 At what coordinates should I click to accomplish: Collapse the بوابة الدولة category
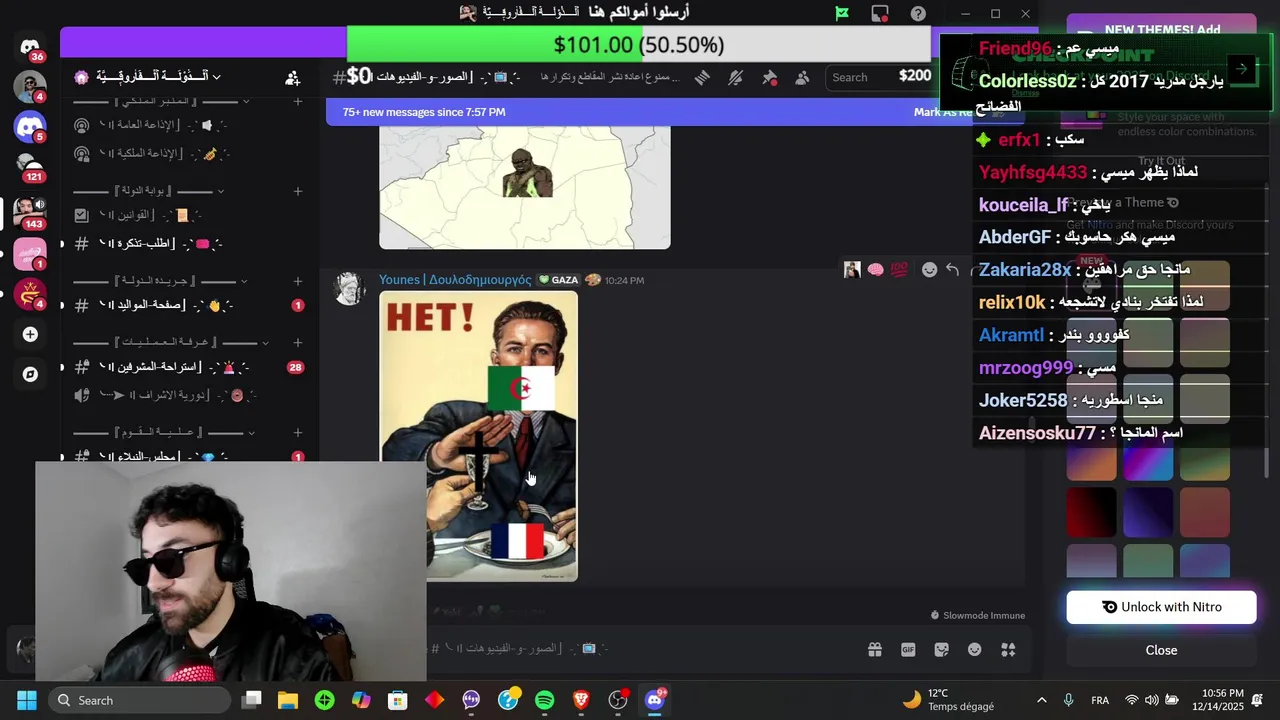tap(150, 191)
